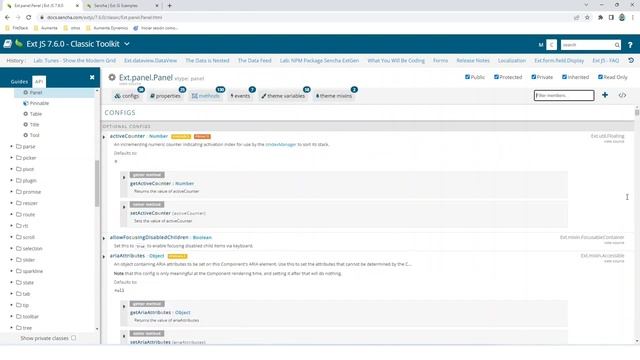Toggle the Read Only checkbox

[600, 77]
